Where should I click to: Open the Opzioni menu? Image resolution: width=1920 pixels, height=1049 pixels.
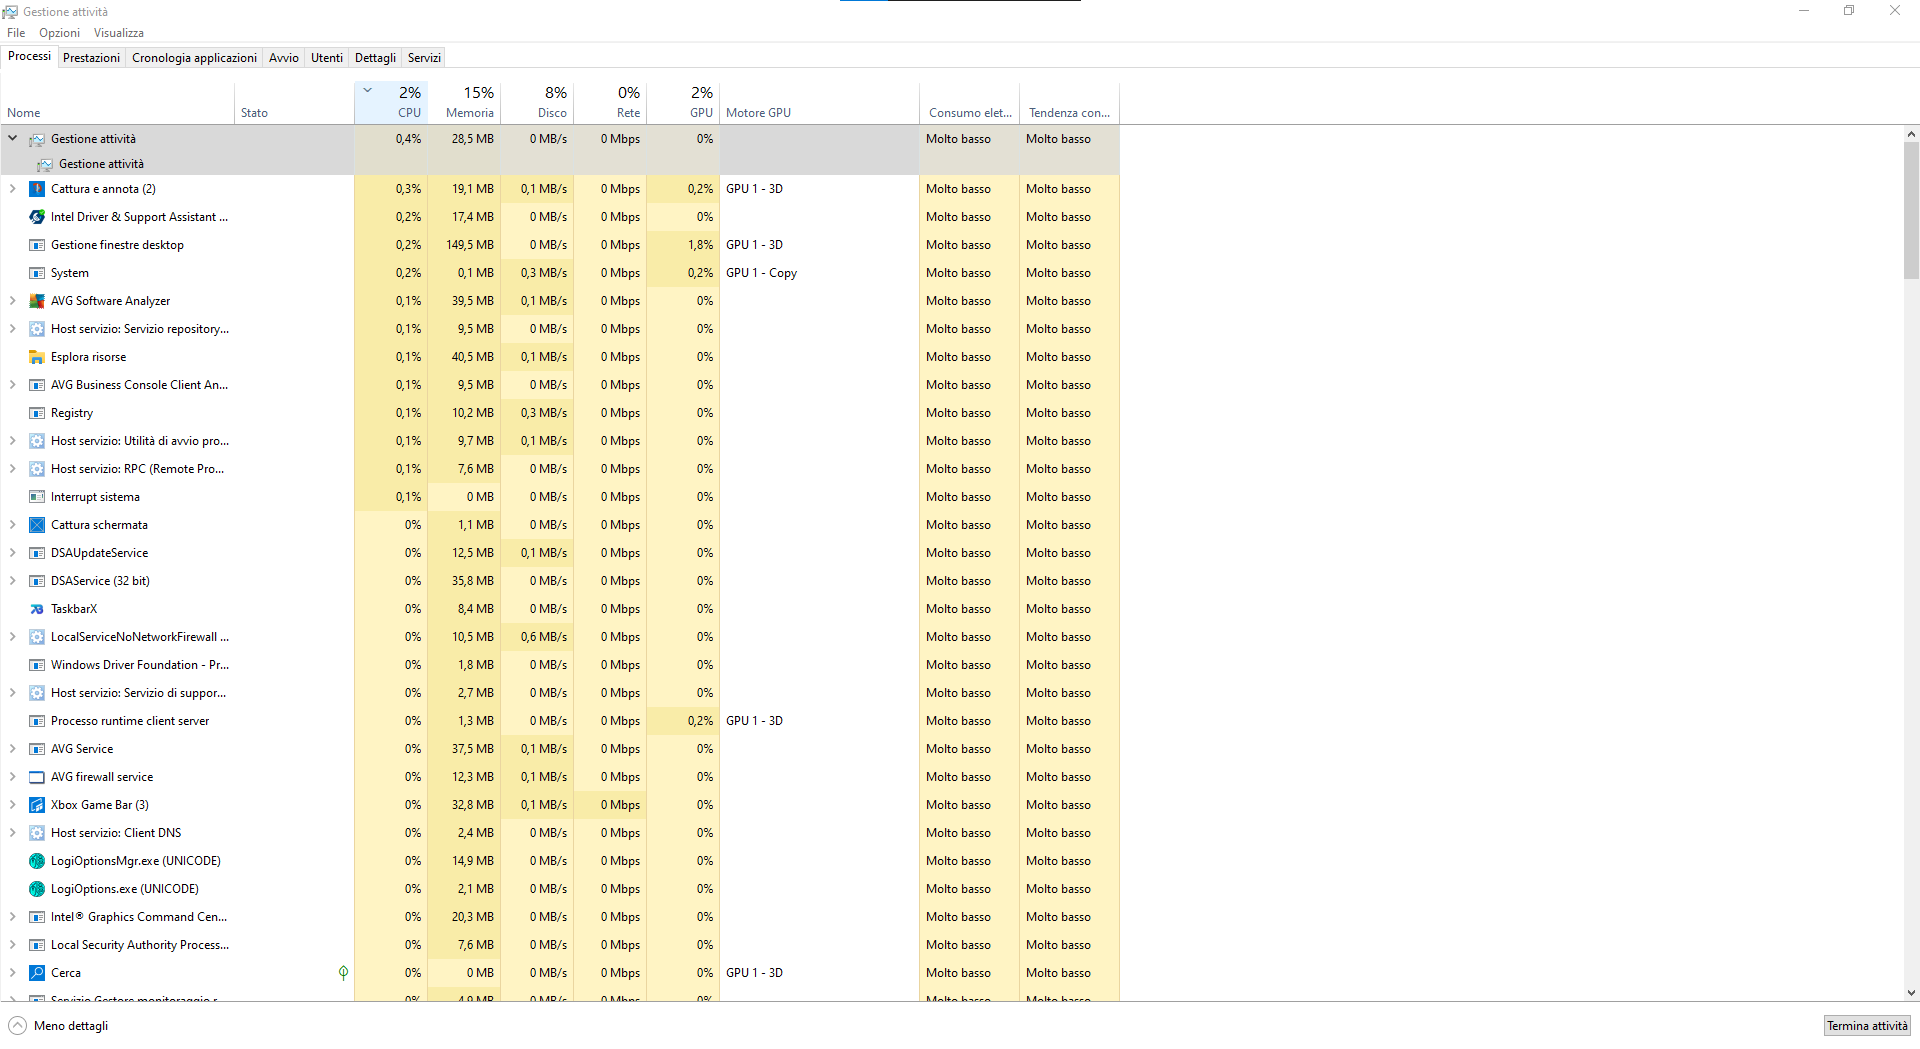click(x=60, y=33)
